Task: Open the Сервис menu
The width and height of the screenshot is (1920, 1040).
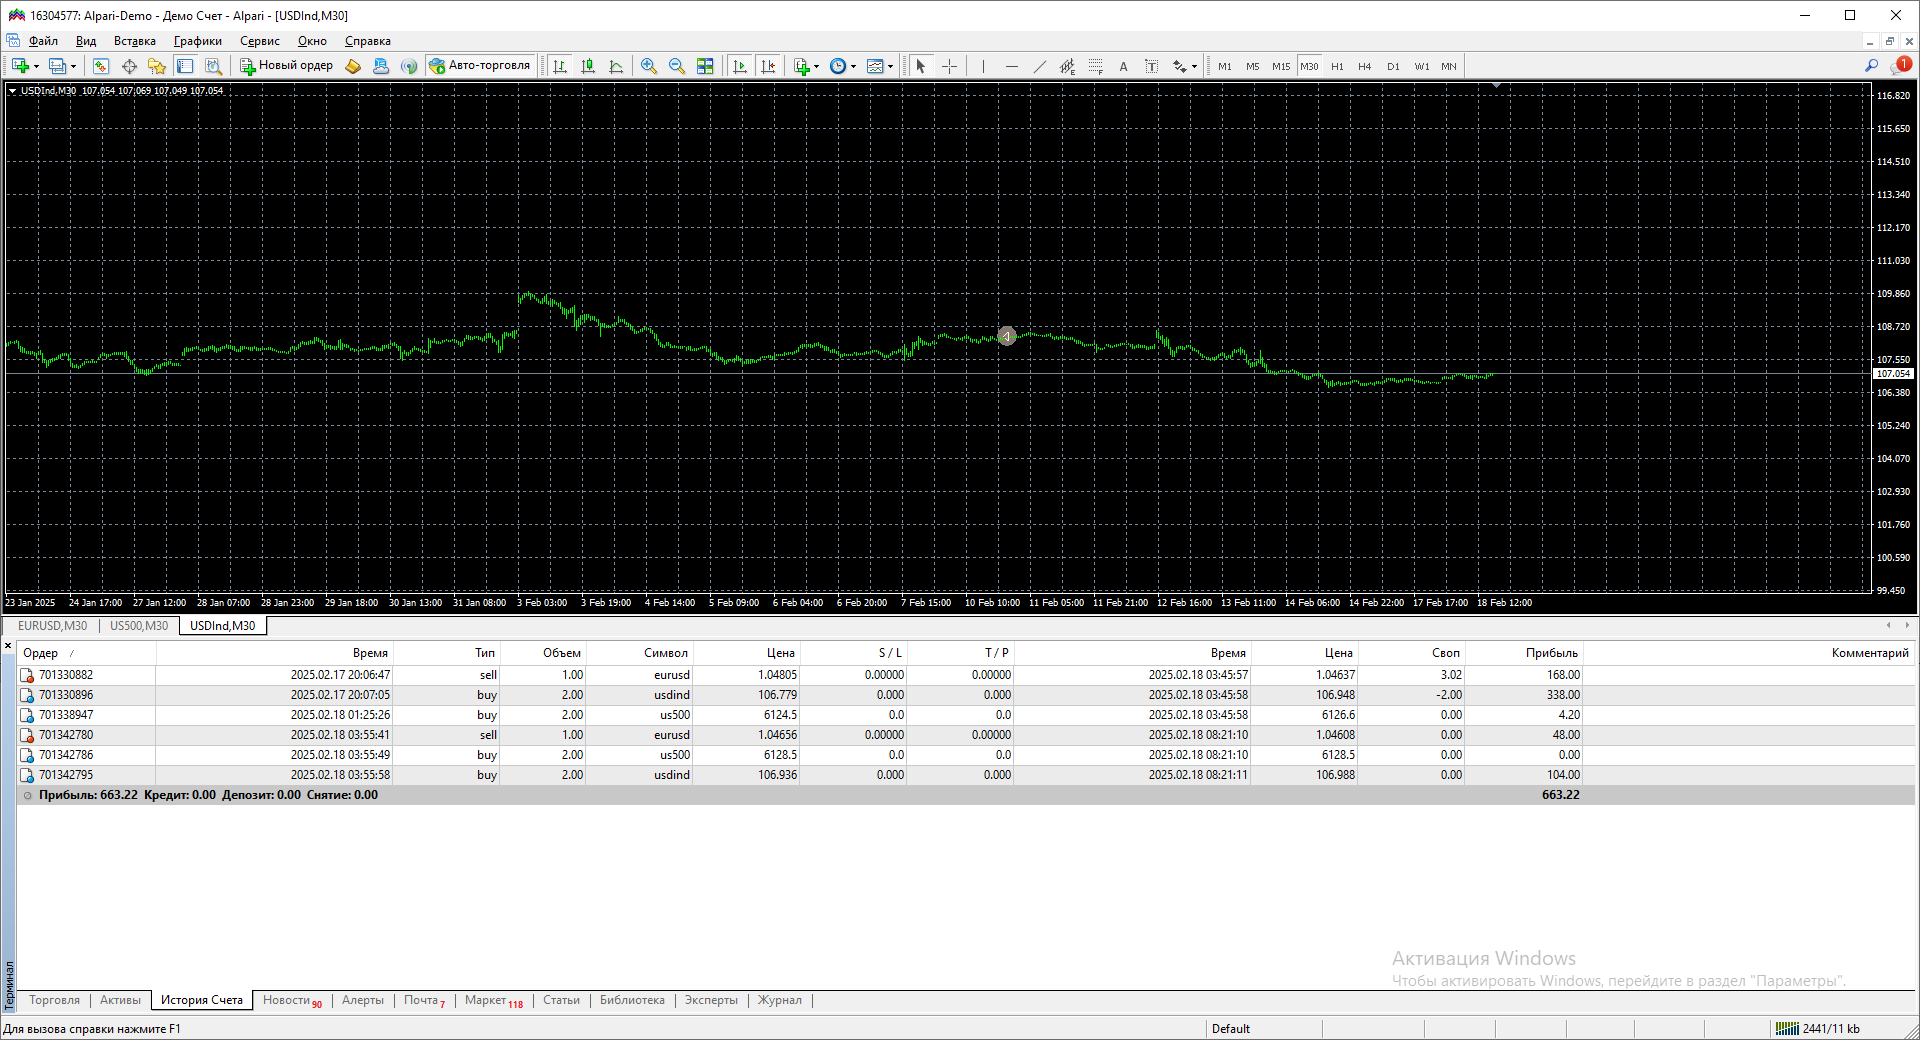Action: (259, 41)
